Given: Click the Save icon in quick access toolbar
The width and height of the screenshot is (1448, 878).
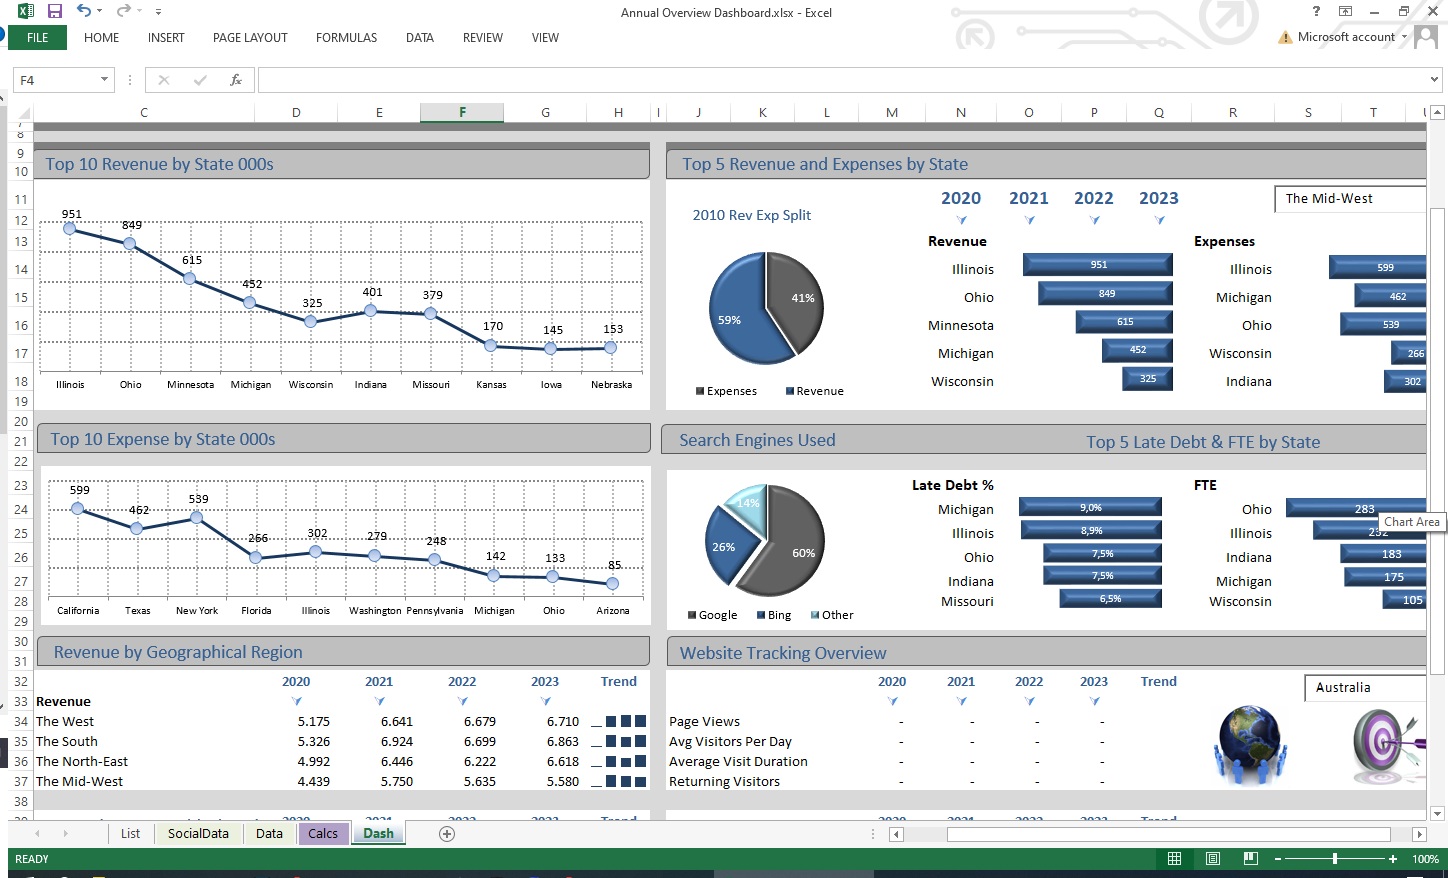Looking at the screenshot, I should click(55, 11).
